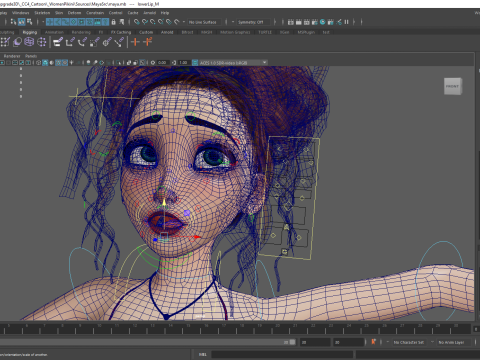Toggle the highlighted smooth shade all button

[x=45, y=63]
